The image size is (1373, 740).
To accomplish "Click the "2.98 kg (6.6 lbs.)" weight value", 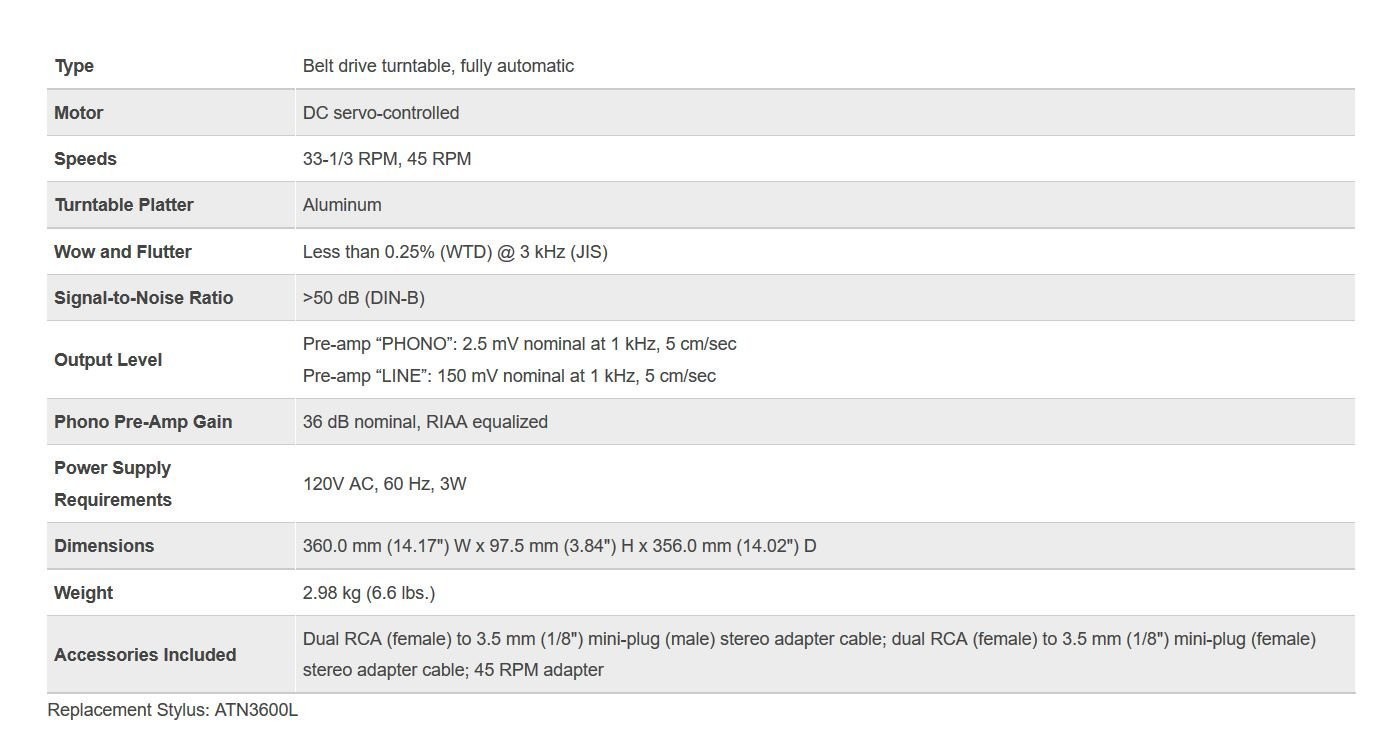I will 369,593.
